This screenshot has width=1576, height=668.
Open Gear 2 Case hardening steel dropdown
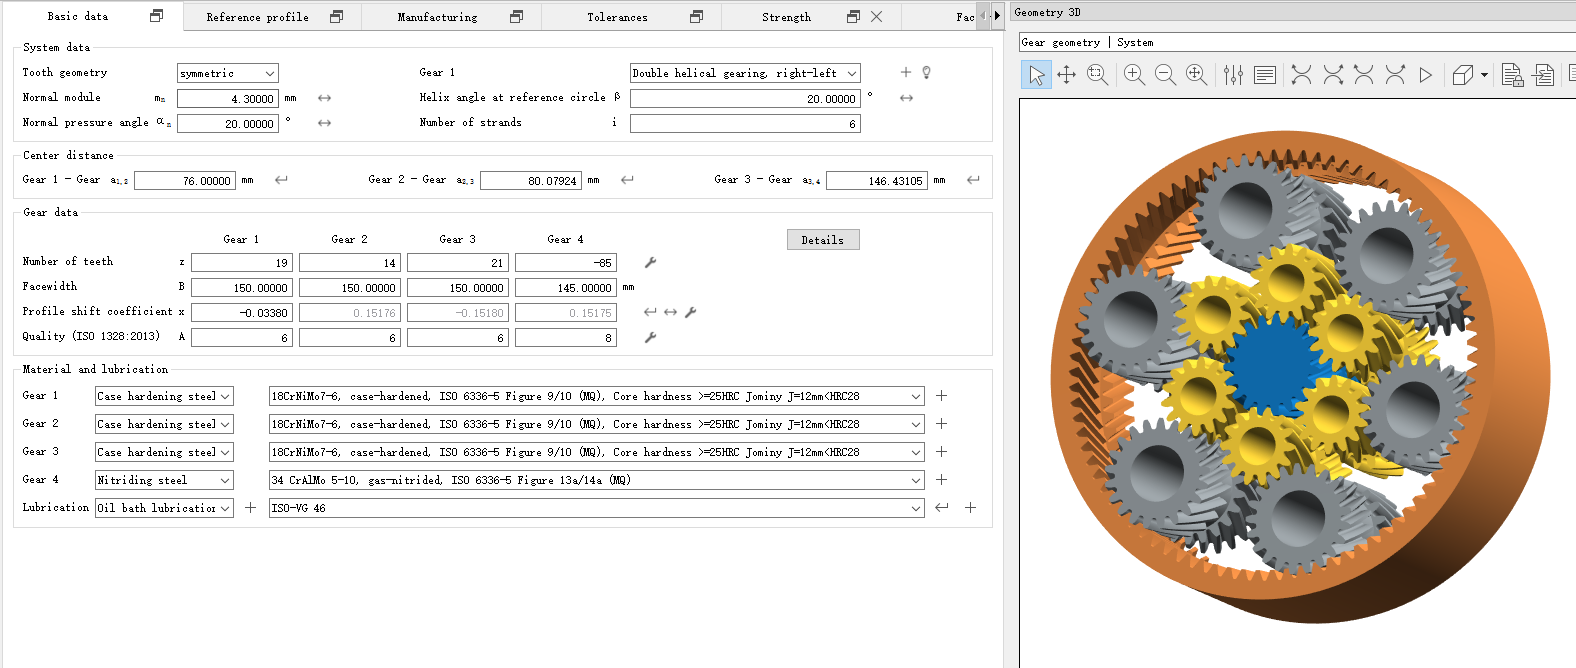[164, 424]
